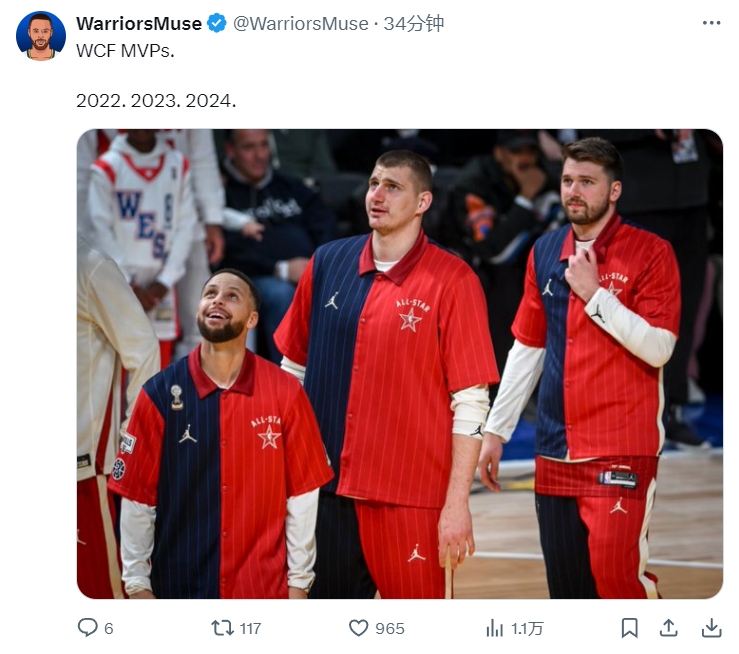The image size is (739, 654).
Task: Click the 6 replies count
Action: (x=108, y=629)
